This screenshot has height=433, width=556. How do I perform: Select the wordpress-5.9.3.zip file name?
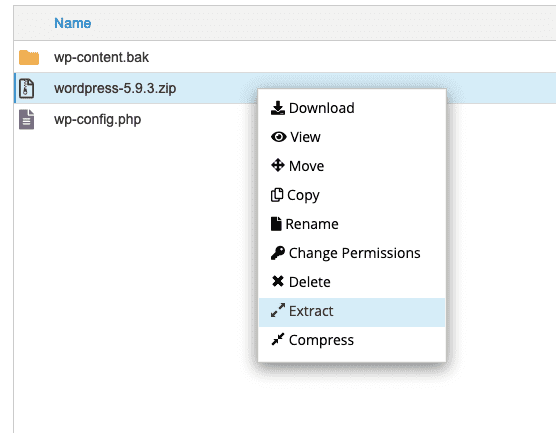[x=115, y=88]
